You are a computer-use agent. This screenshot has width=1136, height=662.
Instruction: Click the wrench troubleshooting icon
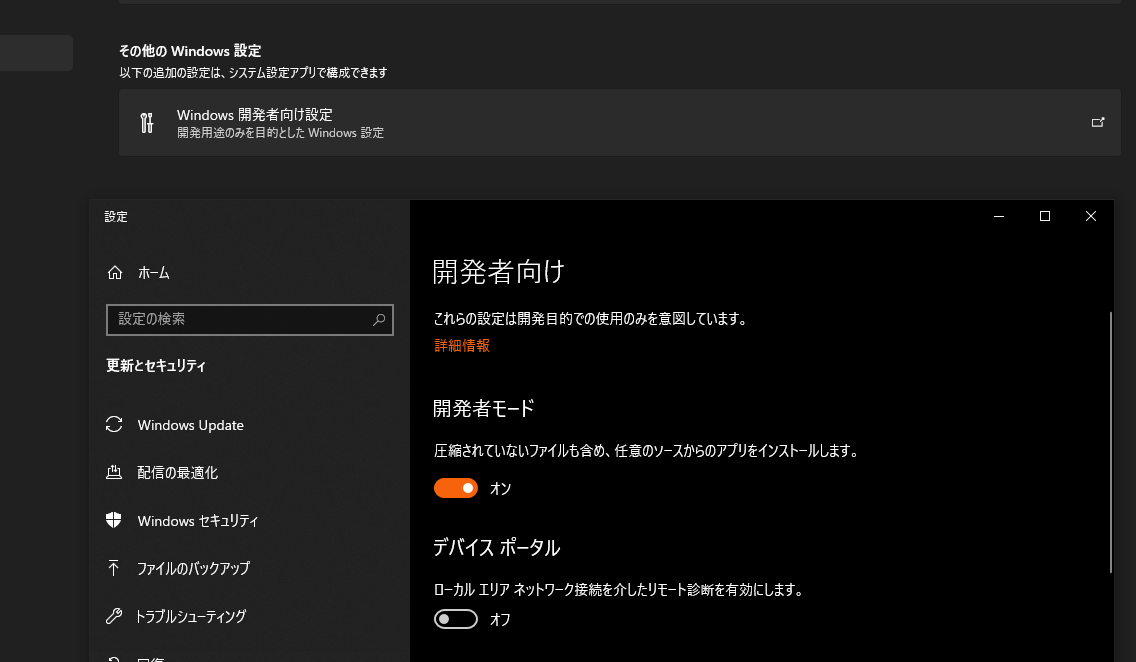click(x=114, y=616)
